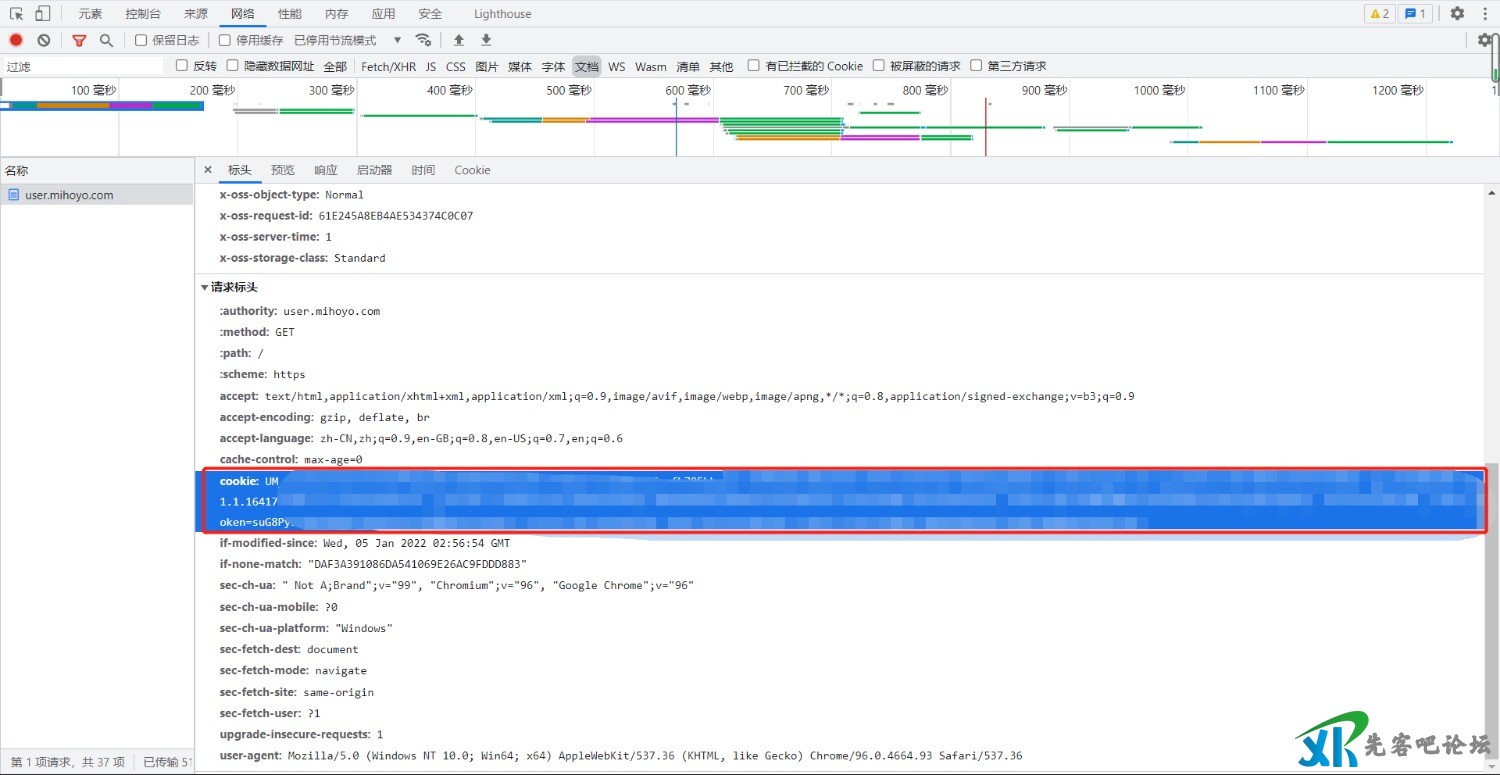Switch to the 控制台 panel tab

(x=143, y=14)
